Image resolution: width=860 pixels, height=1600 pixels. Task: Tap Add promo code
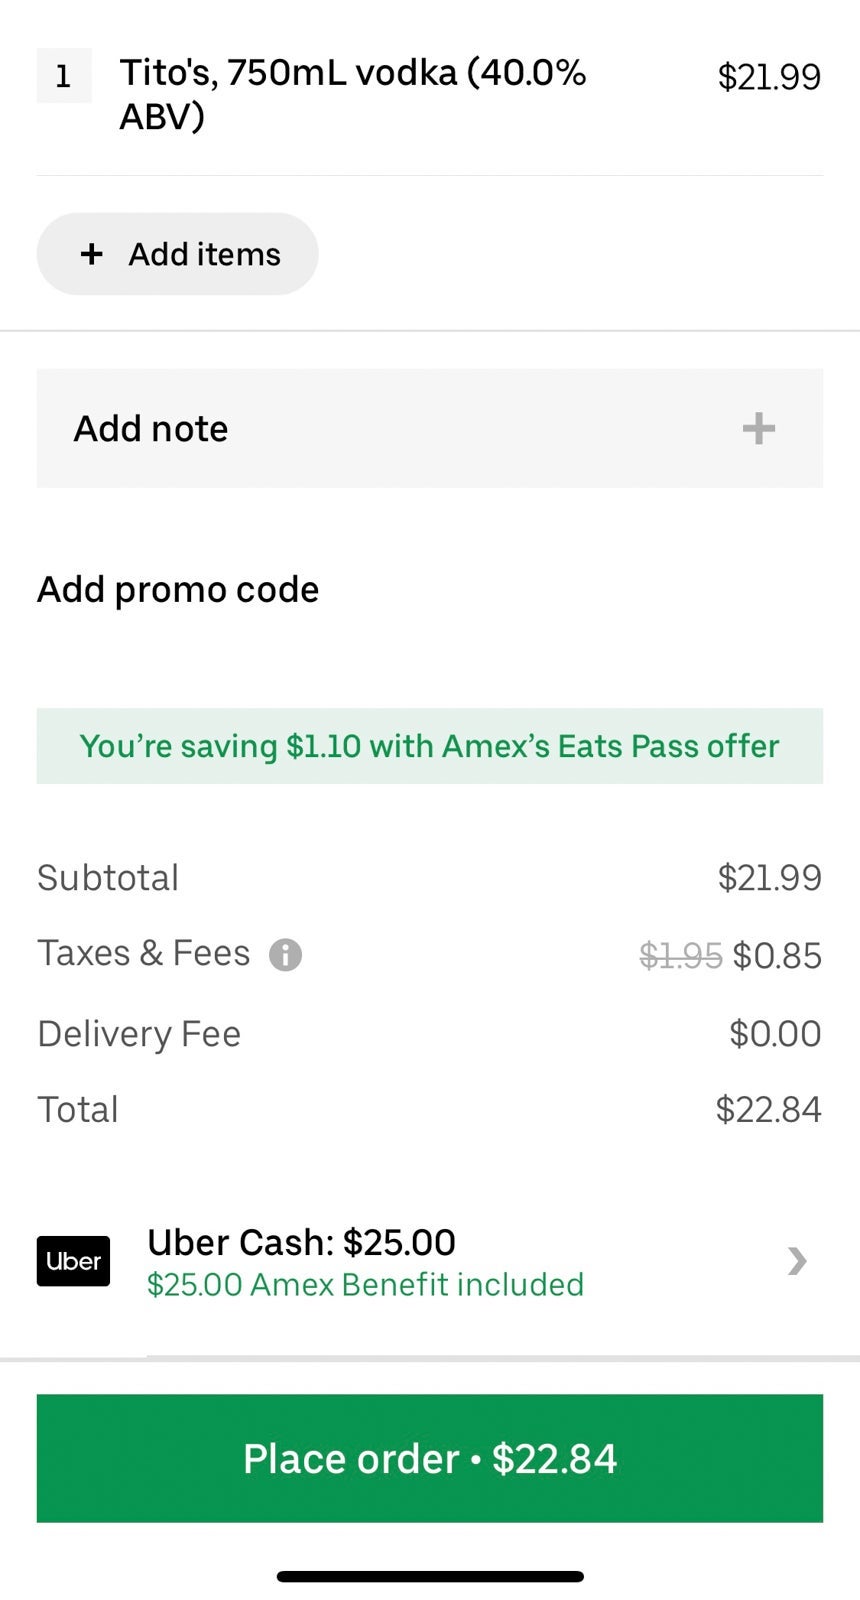point(178,590)
